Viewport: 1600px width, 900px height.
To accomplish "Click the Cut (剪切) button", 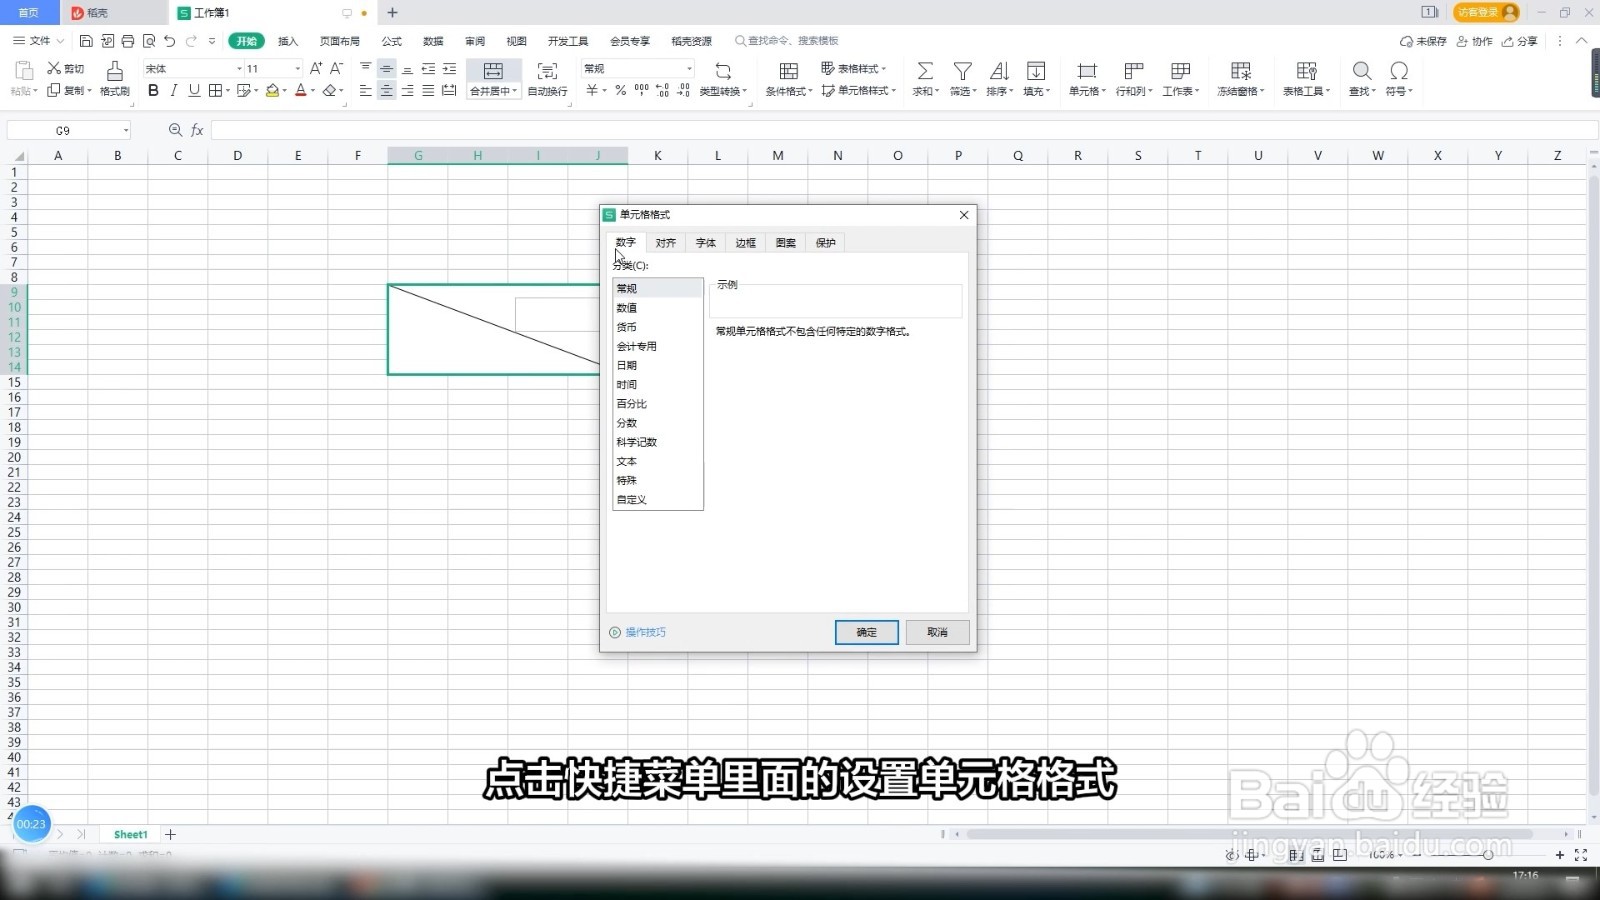I will (x=66, y=68).
